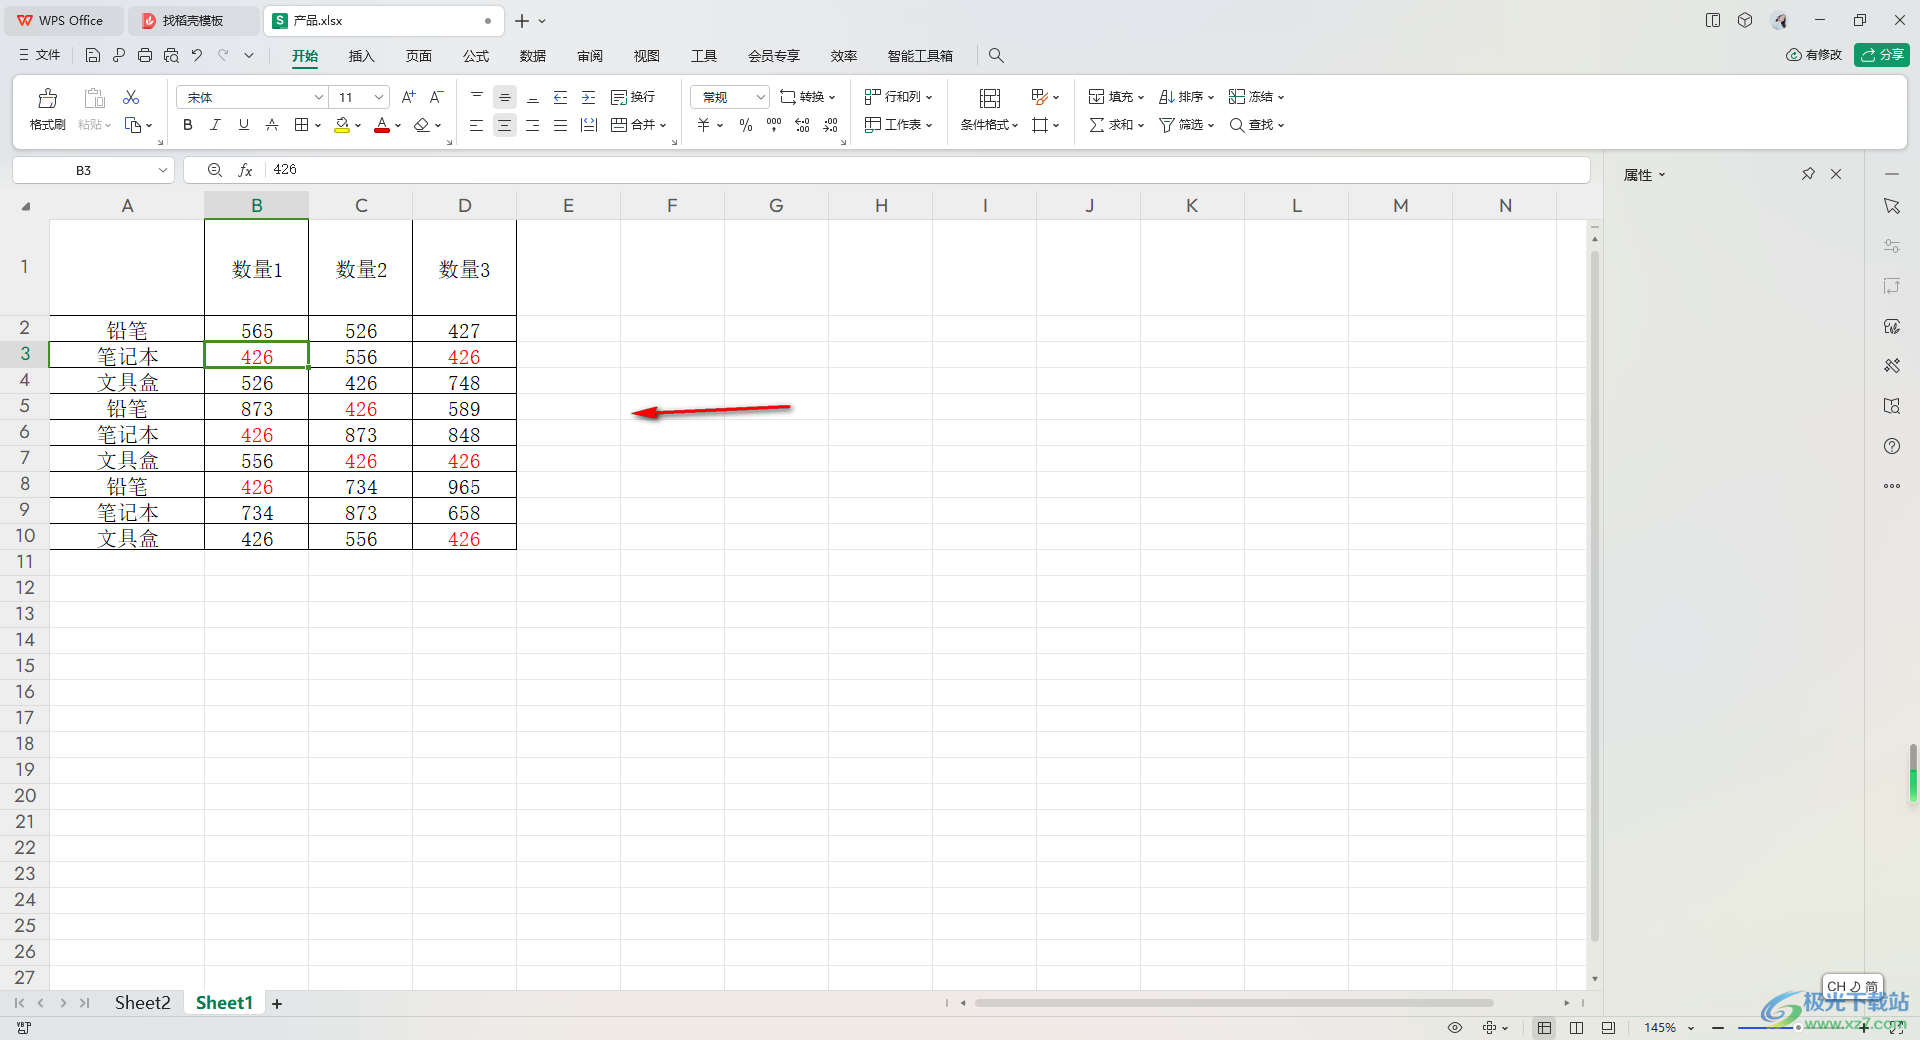Click the decrease indent icon
This screenshot has width=1920, height=1040.
(561, 97)
